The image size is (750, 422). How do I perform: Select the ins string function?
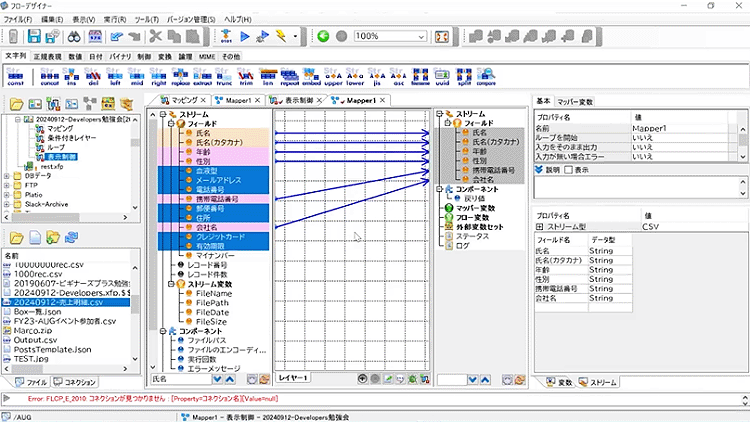[x=71, y=77]
